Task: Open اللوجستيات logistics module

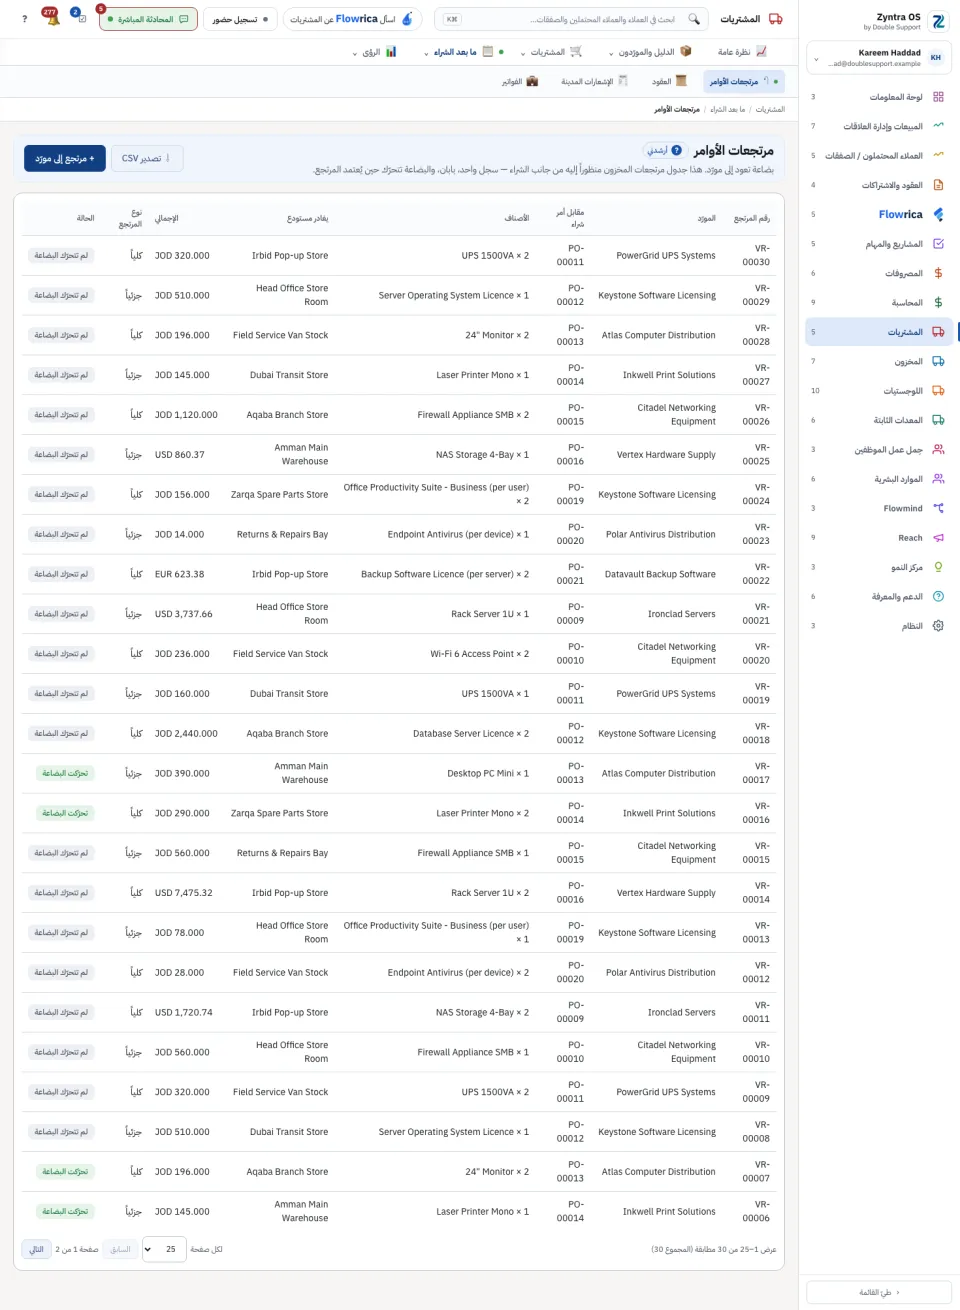Action: point(879,391)
